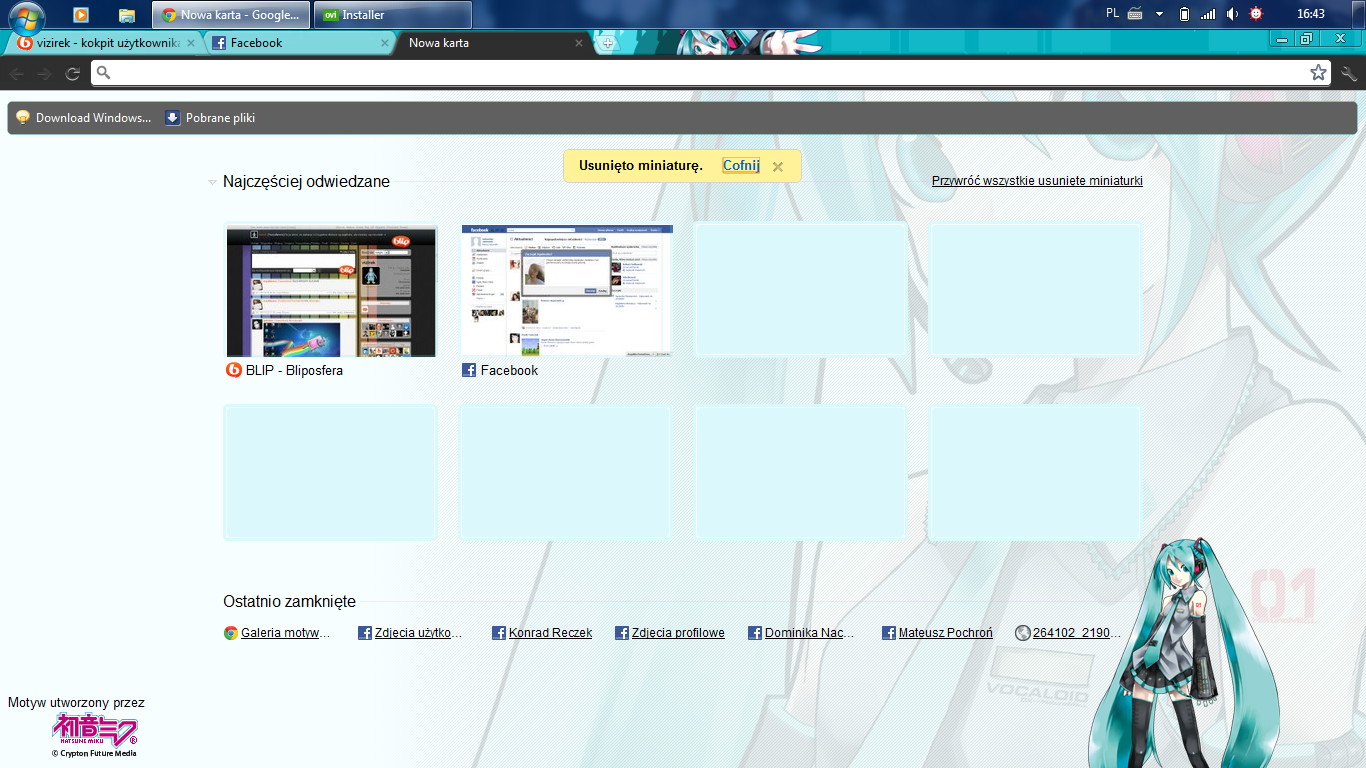Viewport: 1366px width, 768px height.
Task: Minimize the Chrome window
Action: (1280, 39)
